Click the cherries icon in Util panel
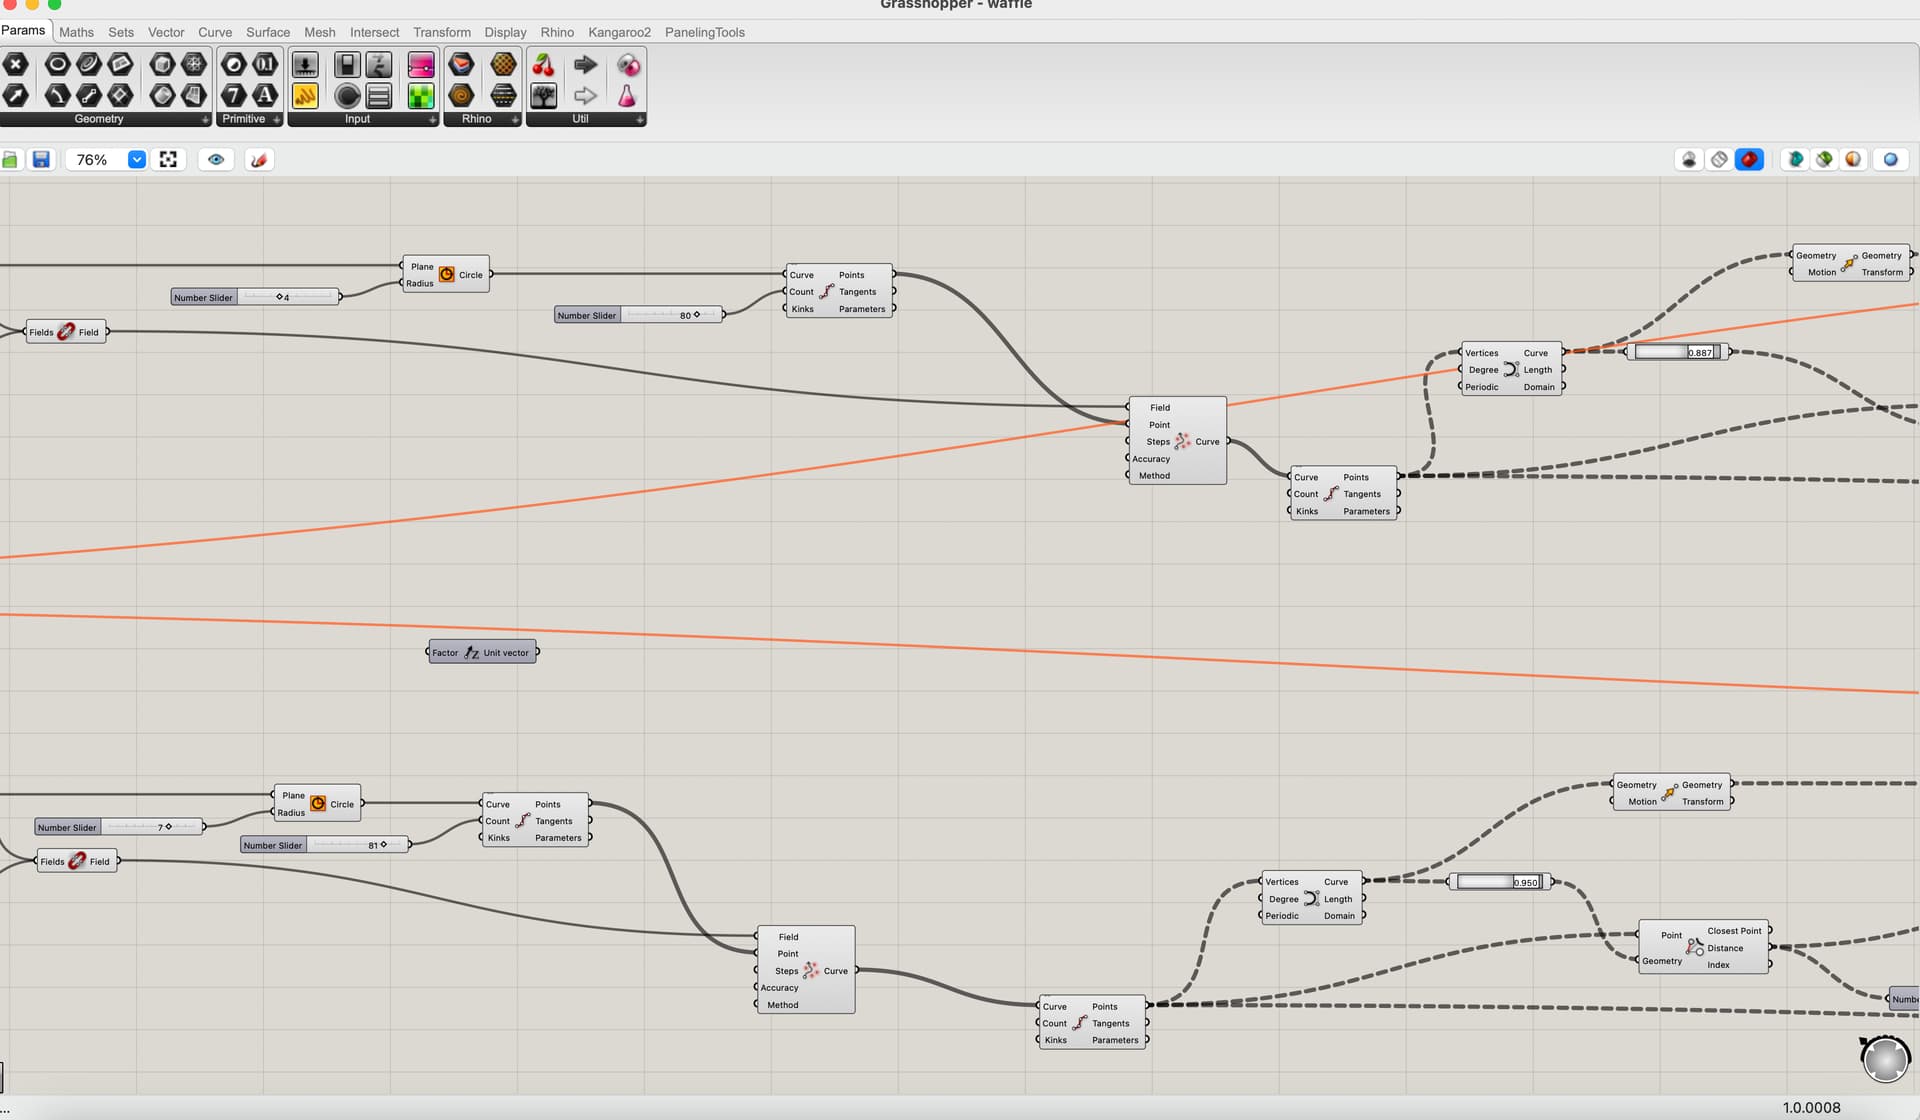Viewport: 1920px width, 1120px height. click(544, 65)
